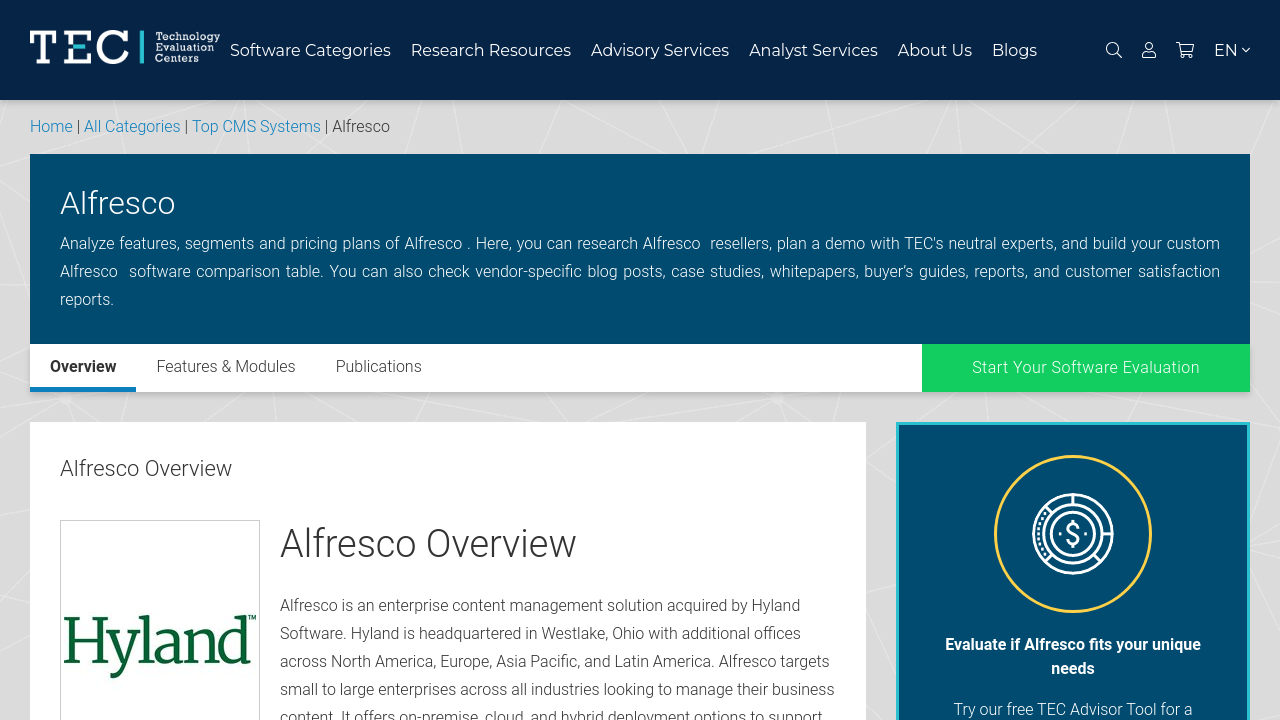This screenshot has width=1280, height=720.
Task: Click the Hyland logo image
Action: click(x=160, y=645)
